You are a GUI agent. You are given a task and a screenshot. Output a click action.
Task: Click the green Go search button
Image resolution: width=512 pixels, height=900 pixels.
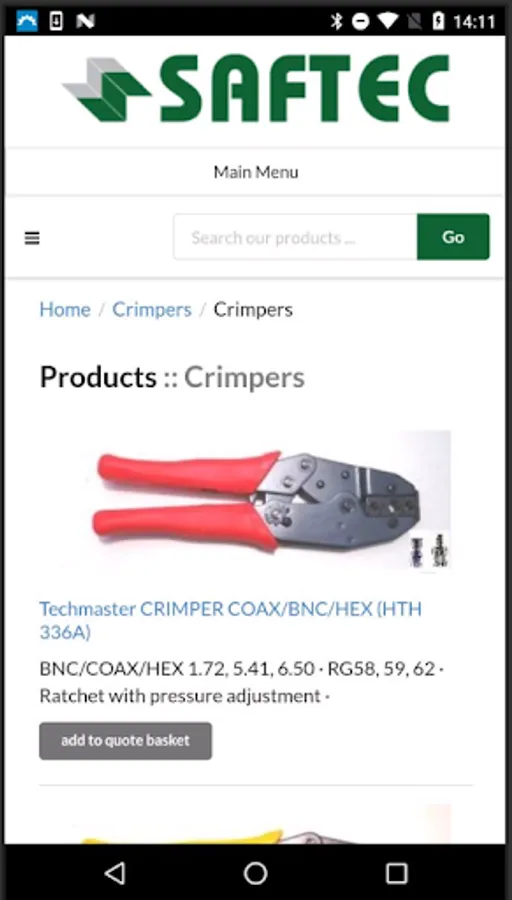pyautogui.click(x=453, y=237)
